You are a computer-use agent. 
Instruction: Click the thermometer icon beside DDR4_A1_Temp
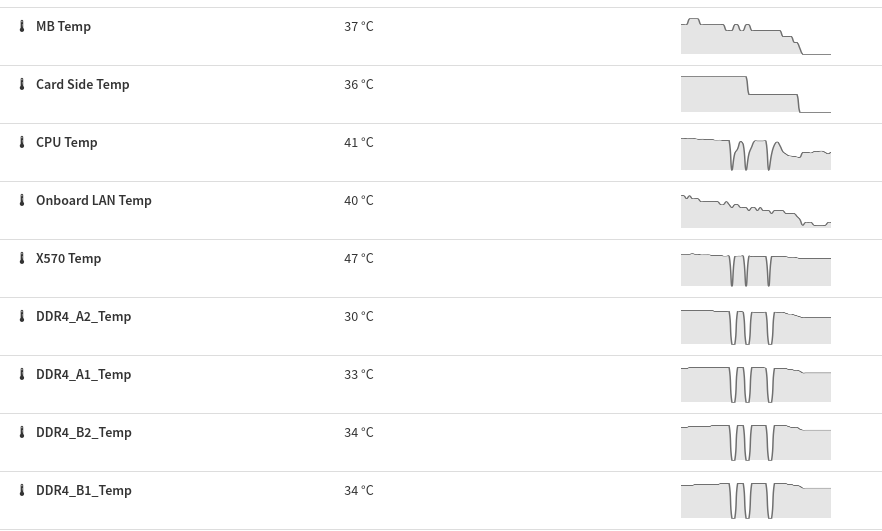pos(22,374)
